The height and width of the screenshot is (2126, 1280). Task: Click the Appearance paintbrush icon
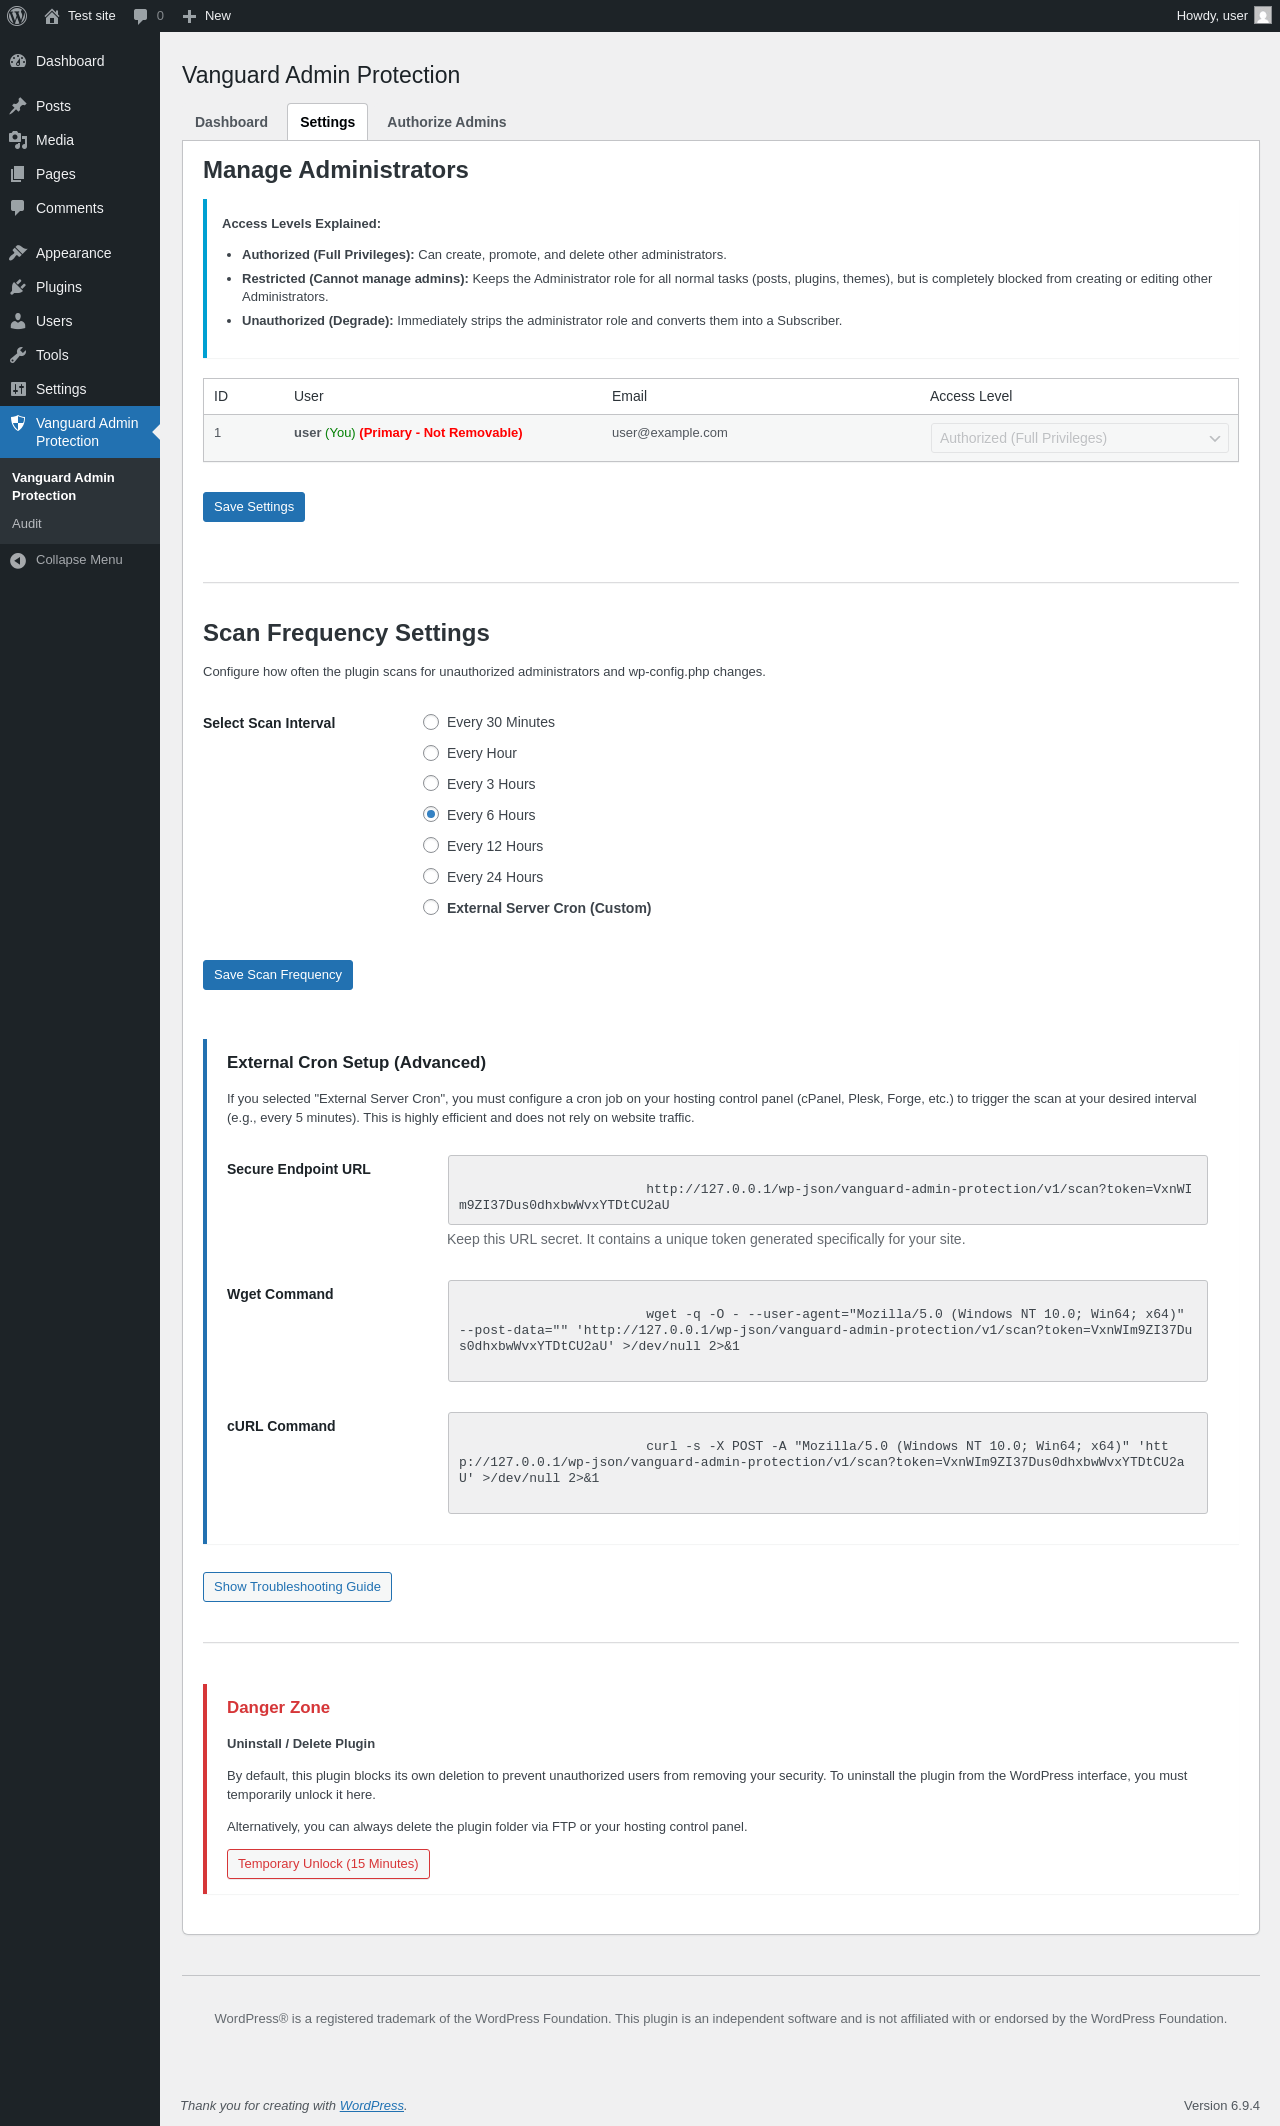pos(18,253)
